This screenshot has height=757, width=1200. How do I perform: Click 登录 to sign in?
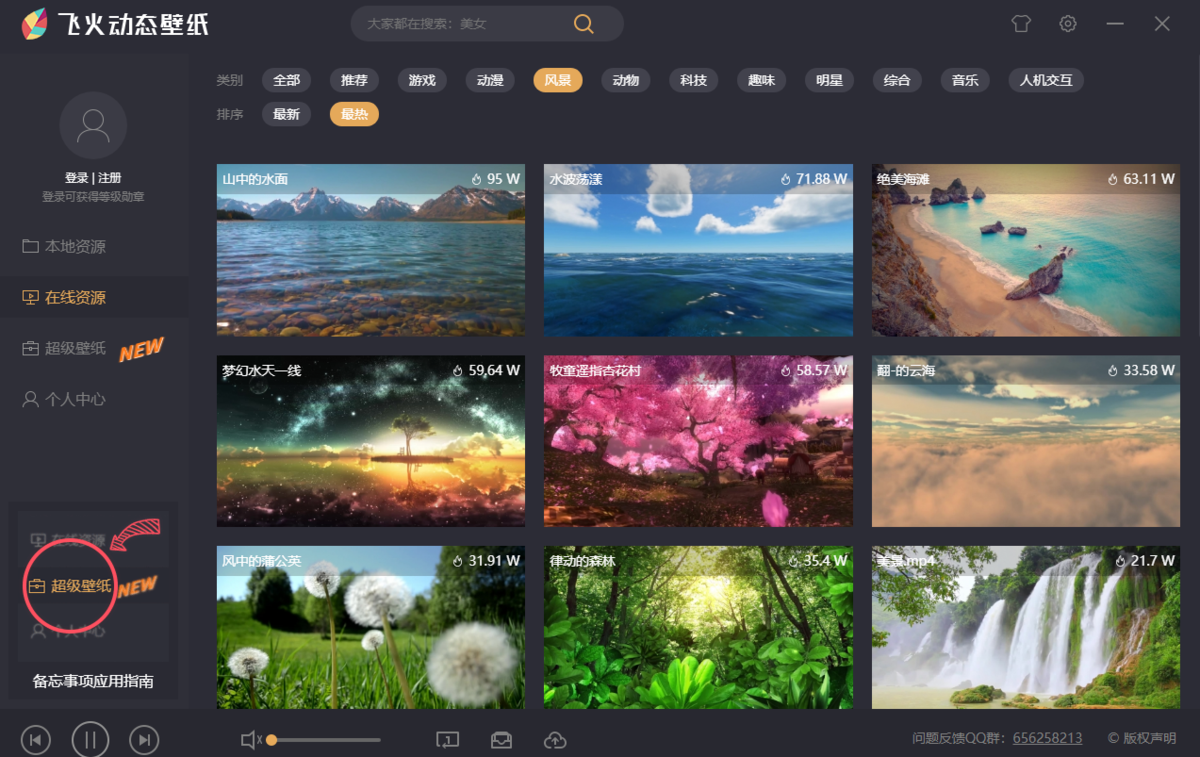(x=77, y=178)
